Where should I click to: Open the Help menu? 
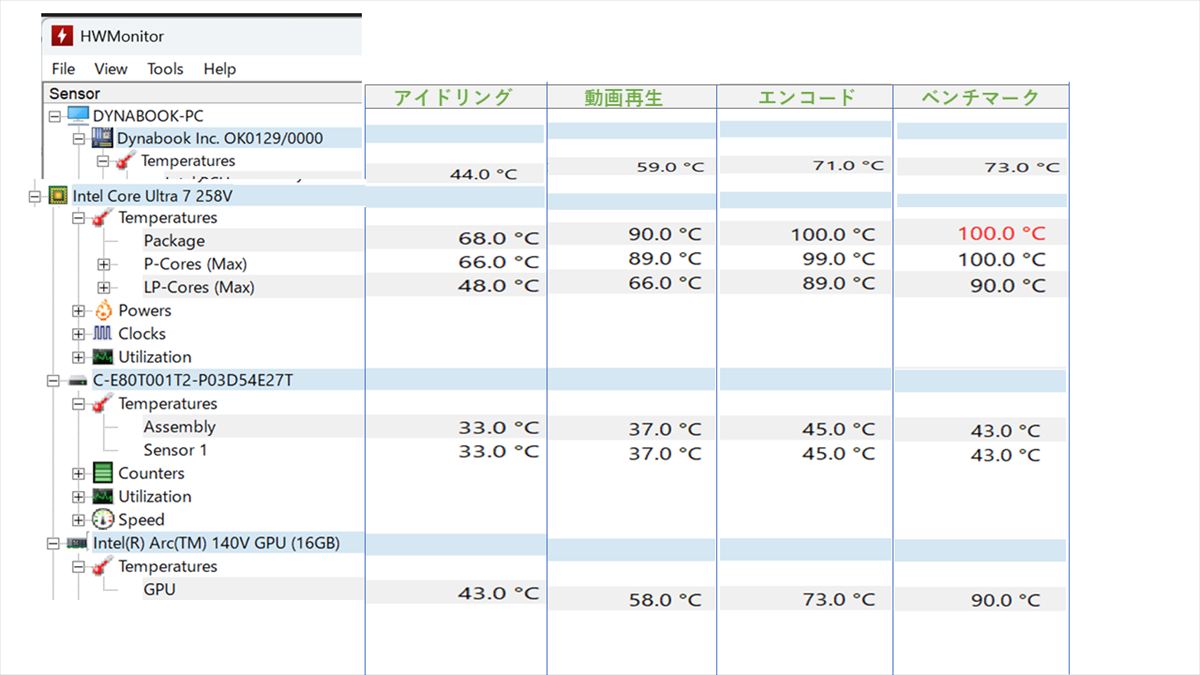pyautogui.click(x=219, y=69)
